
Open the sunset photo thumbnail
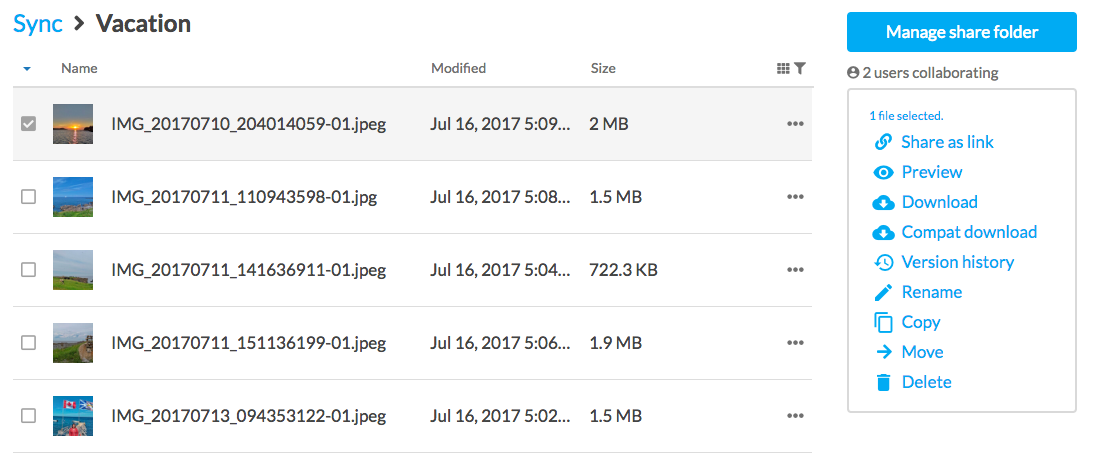(73, 124)
